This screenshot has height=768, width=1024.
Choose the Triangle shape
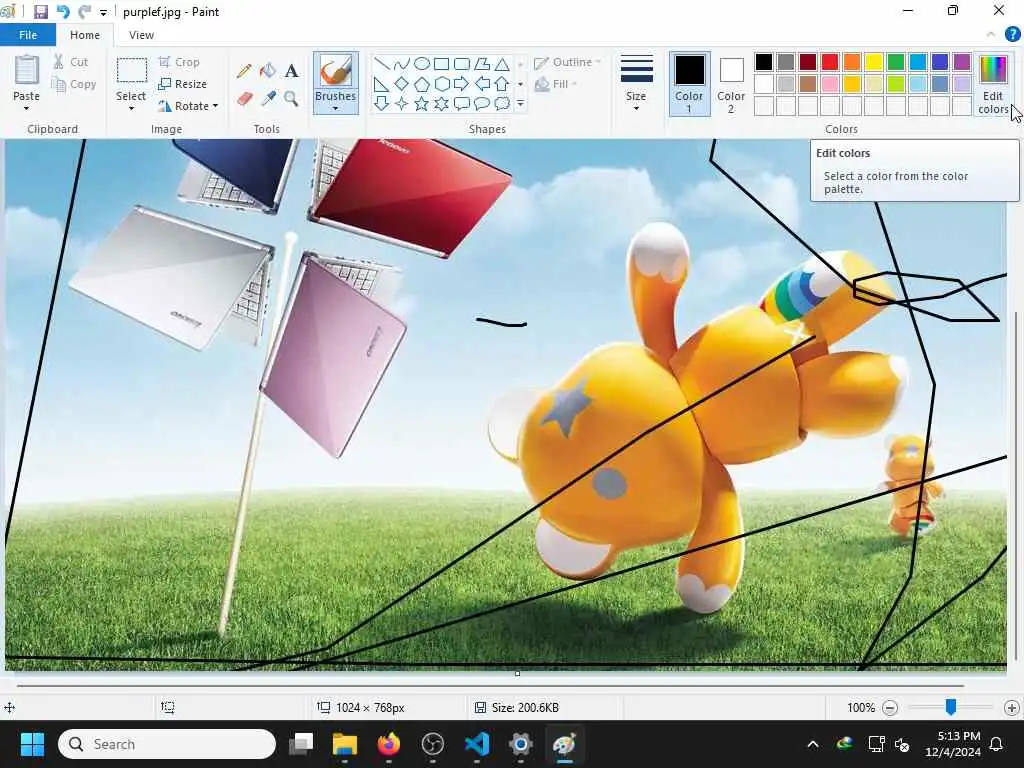(x=502, y=63)
